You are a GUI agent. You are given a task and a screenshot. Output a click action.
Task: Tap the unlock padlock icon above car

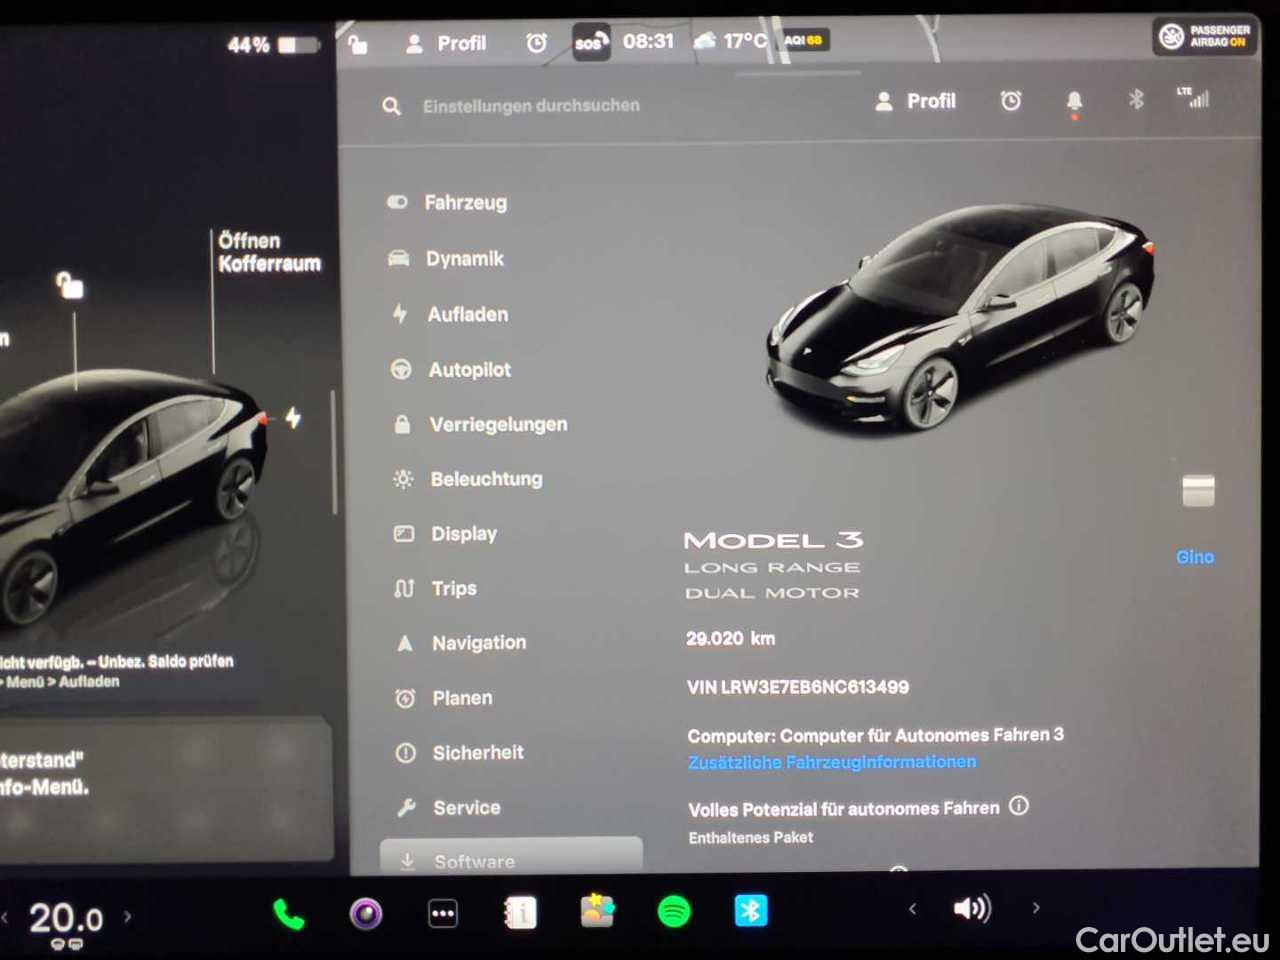69,285
